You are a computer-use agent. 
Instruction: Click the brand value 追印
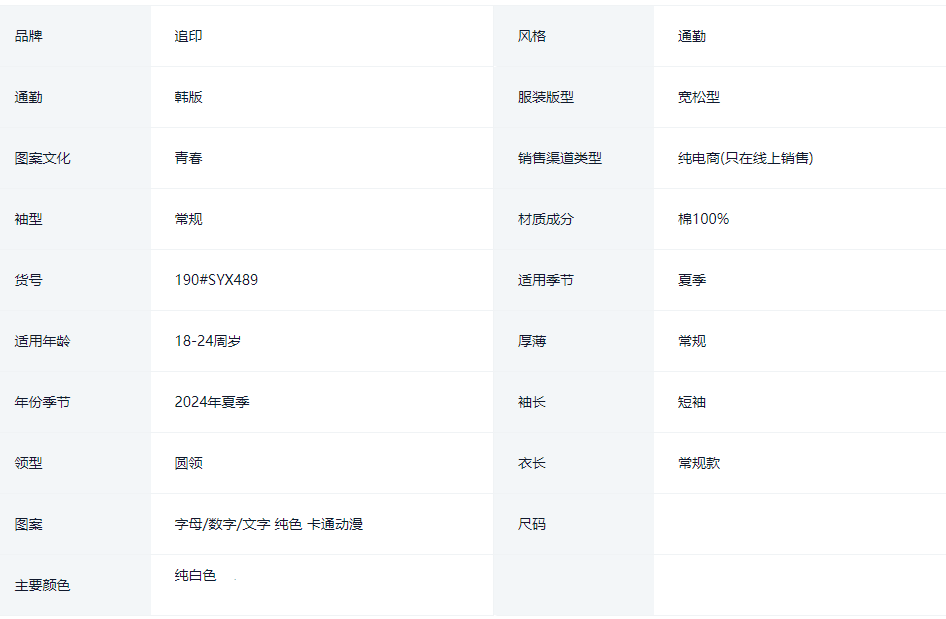click(x=189, y=36)
